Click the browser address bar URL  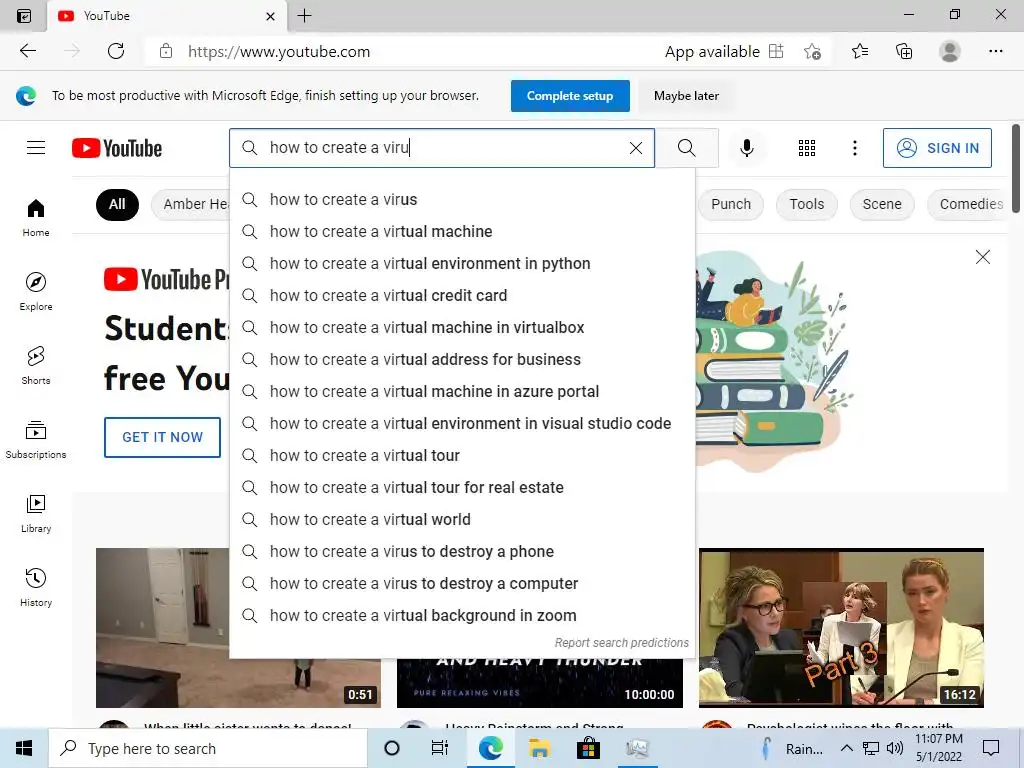(279, 52)
